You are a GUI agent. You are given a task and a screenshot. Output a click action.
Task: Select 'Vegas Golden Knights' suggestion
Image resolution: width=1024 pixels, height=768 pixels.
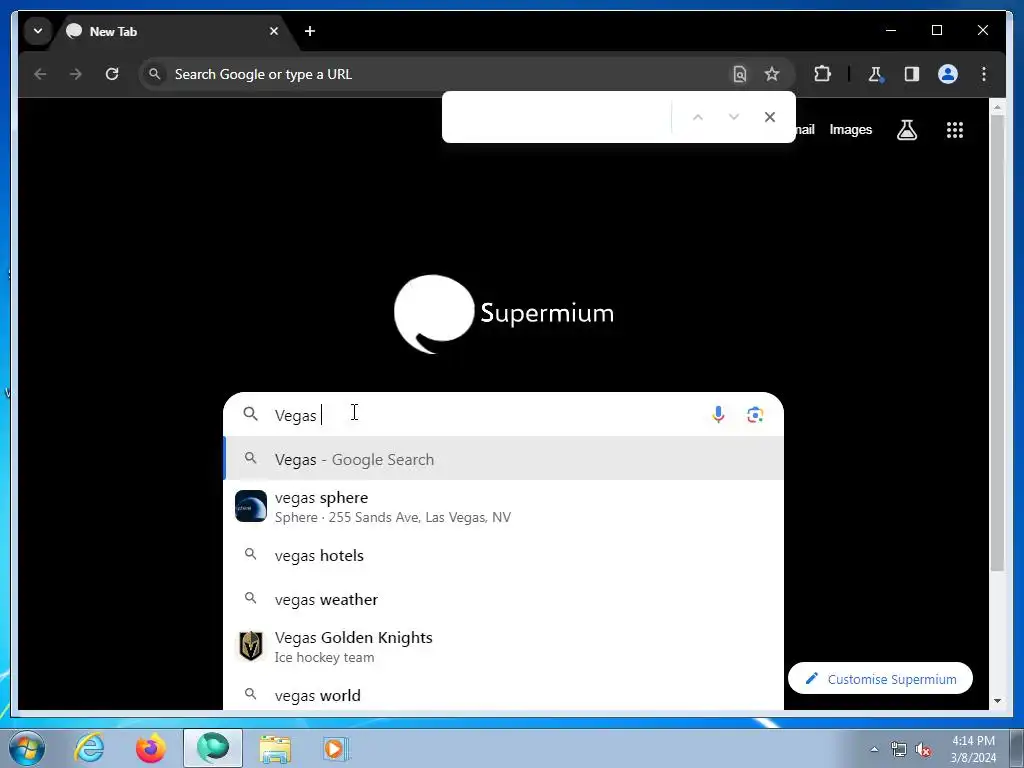[504, 647]
